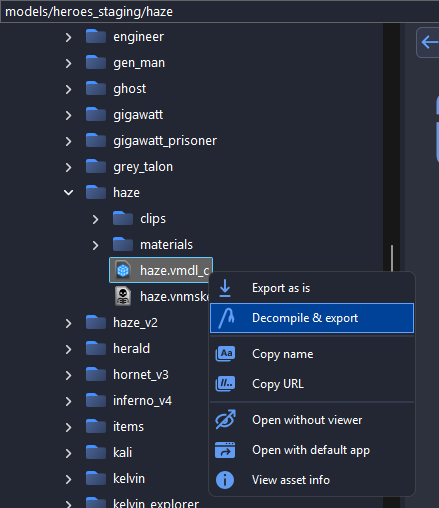Choose Export as is from context menu
This screenshot has width=439, height=508.
tap(312, 288)
